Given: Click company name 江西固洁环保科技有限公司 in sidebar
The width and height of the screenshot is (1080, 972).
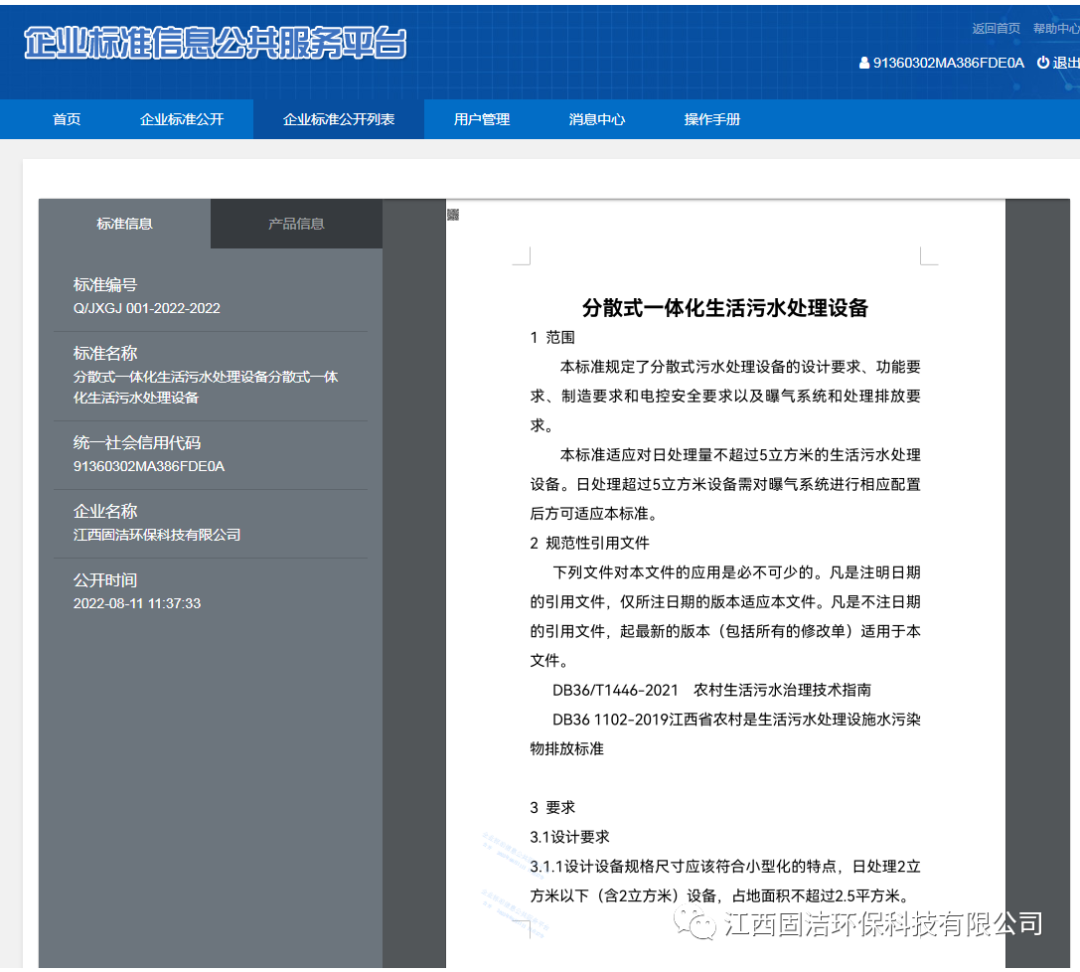Looking at the screenshot, I should point(157,535).
